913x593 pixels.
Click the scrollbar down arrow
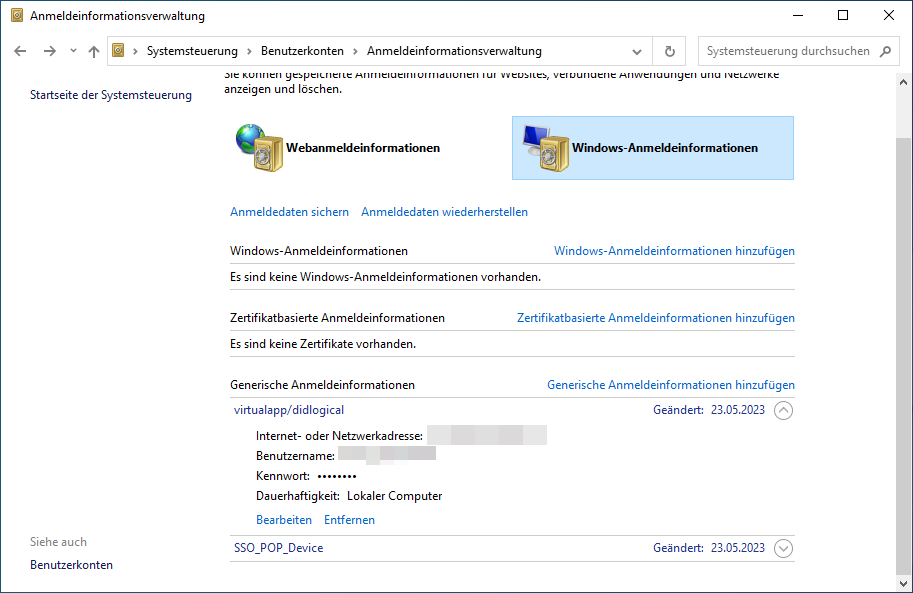point(903,583)
